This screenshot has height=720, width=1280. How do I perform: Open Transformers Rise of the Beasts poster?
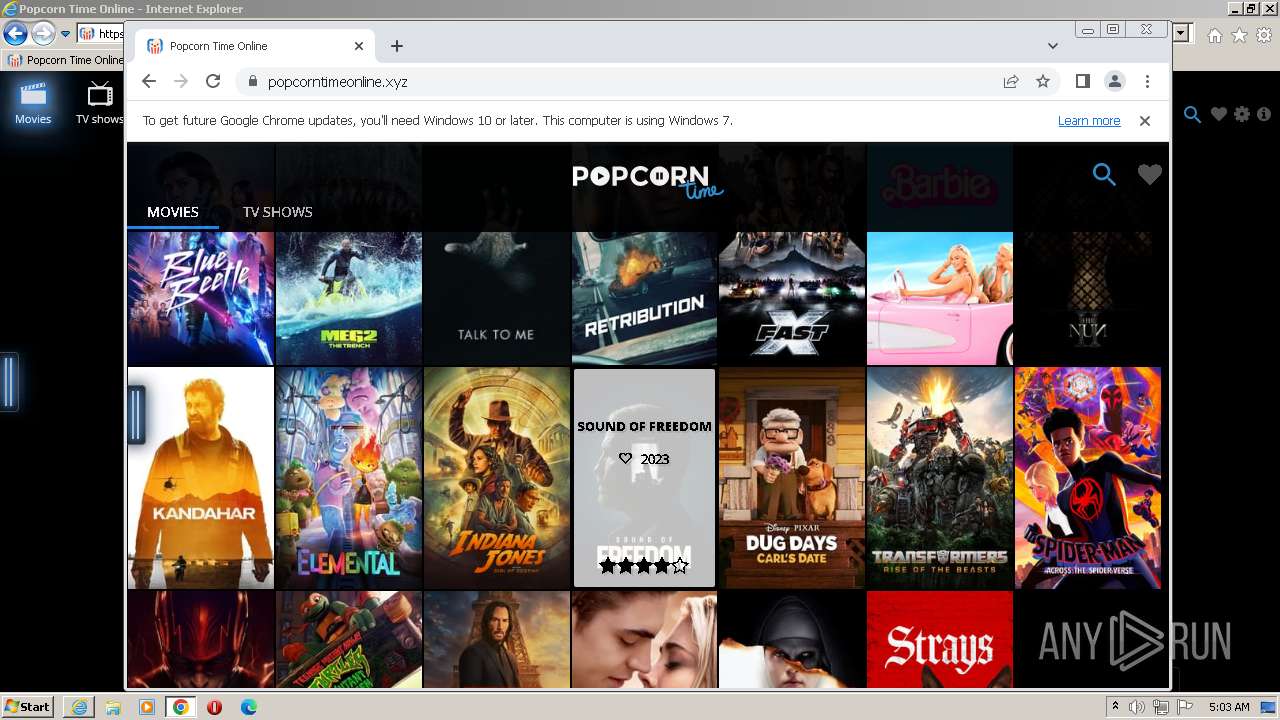click(940, 478)
